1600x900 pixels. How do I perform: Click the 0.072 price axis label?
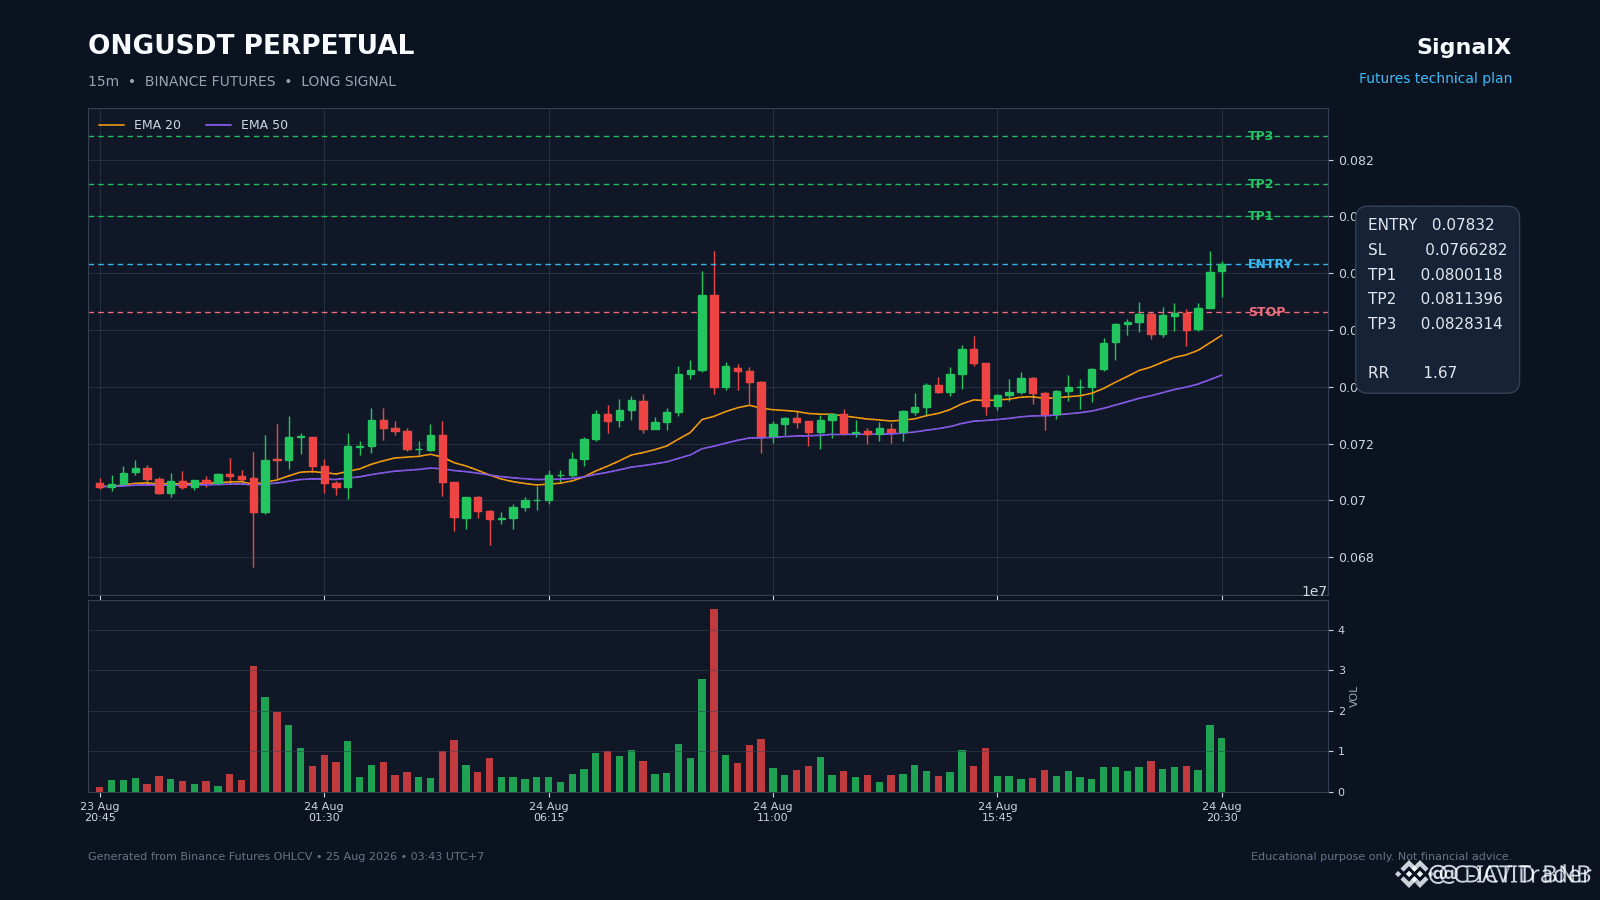pos(1356,445)
